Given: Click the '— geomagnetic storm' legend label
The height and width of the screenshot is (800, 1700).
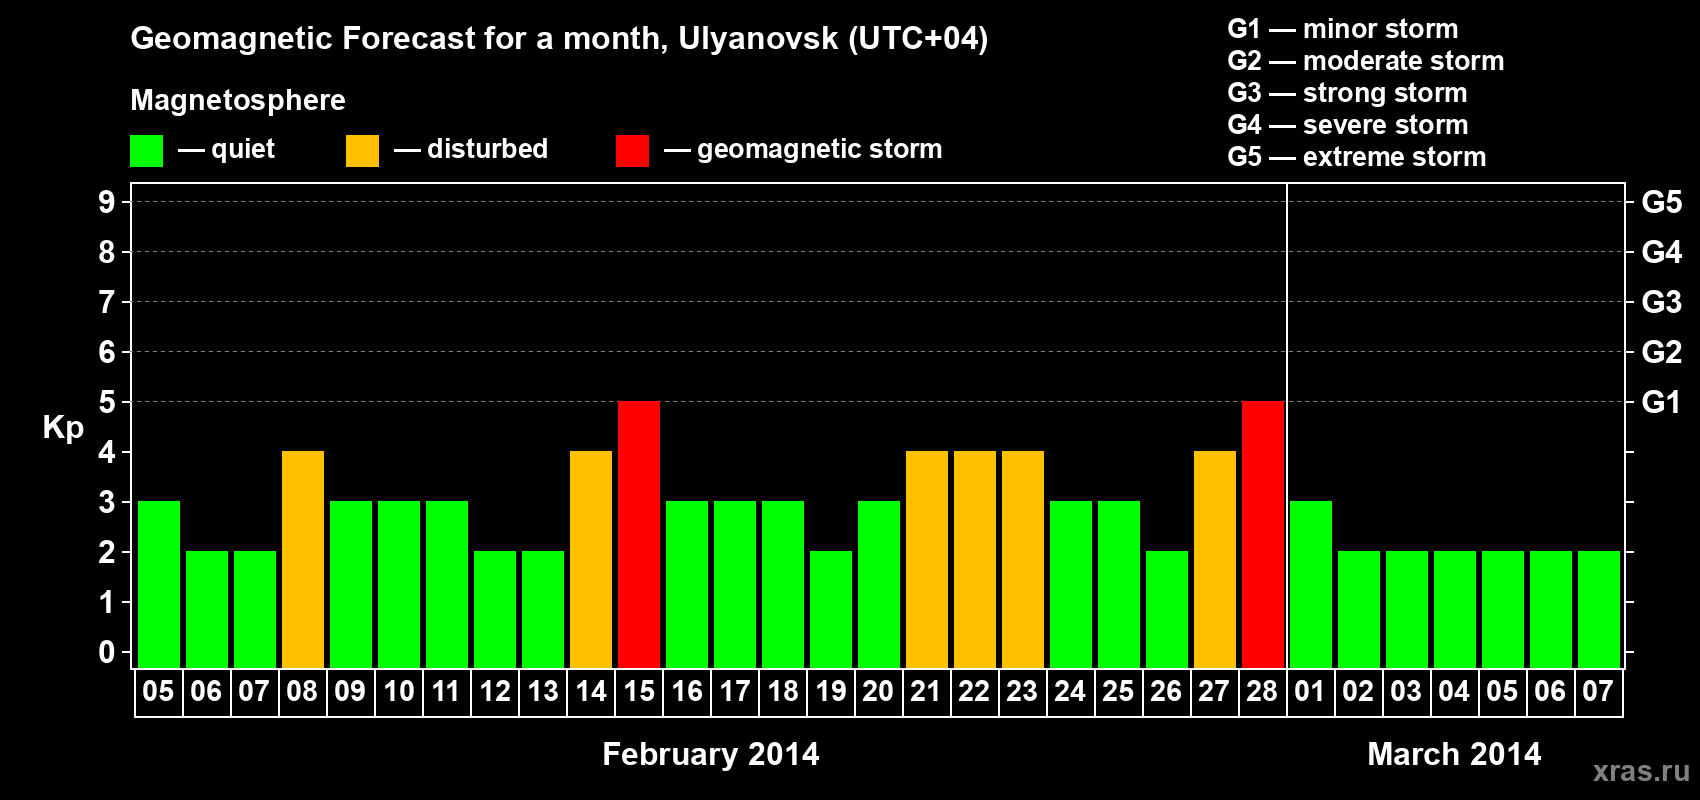Looking at the screenshot, I should tap(803, 150).
